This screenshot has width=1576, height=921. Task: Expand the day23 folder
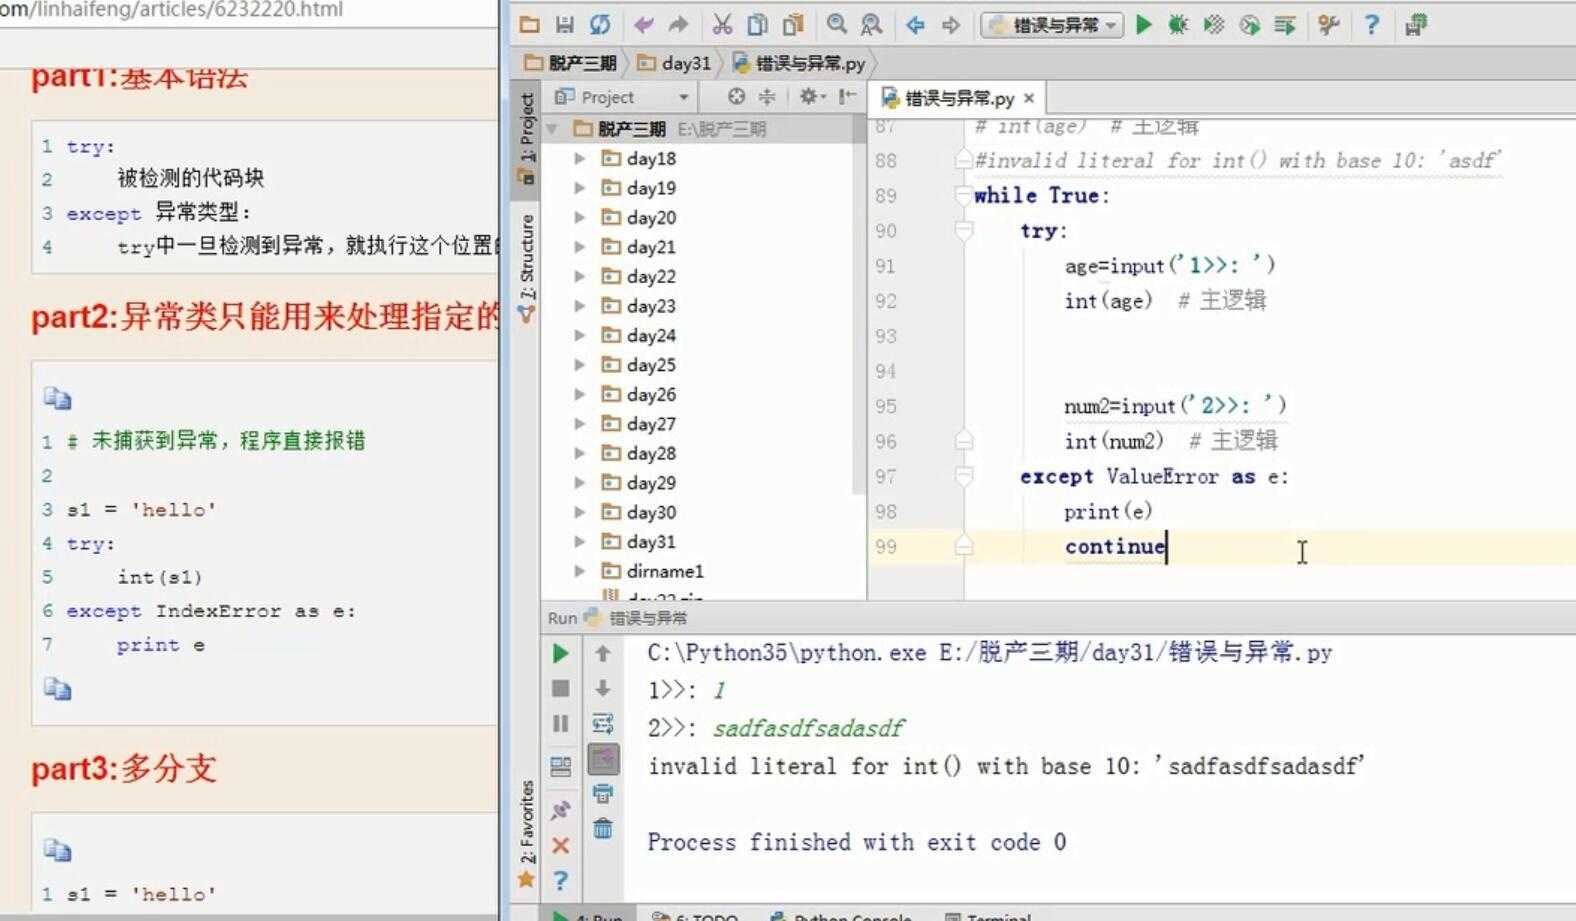(x=580, y=306)
